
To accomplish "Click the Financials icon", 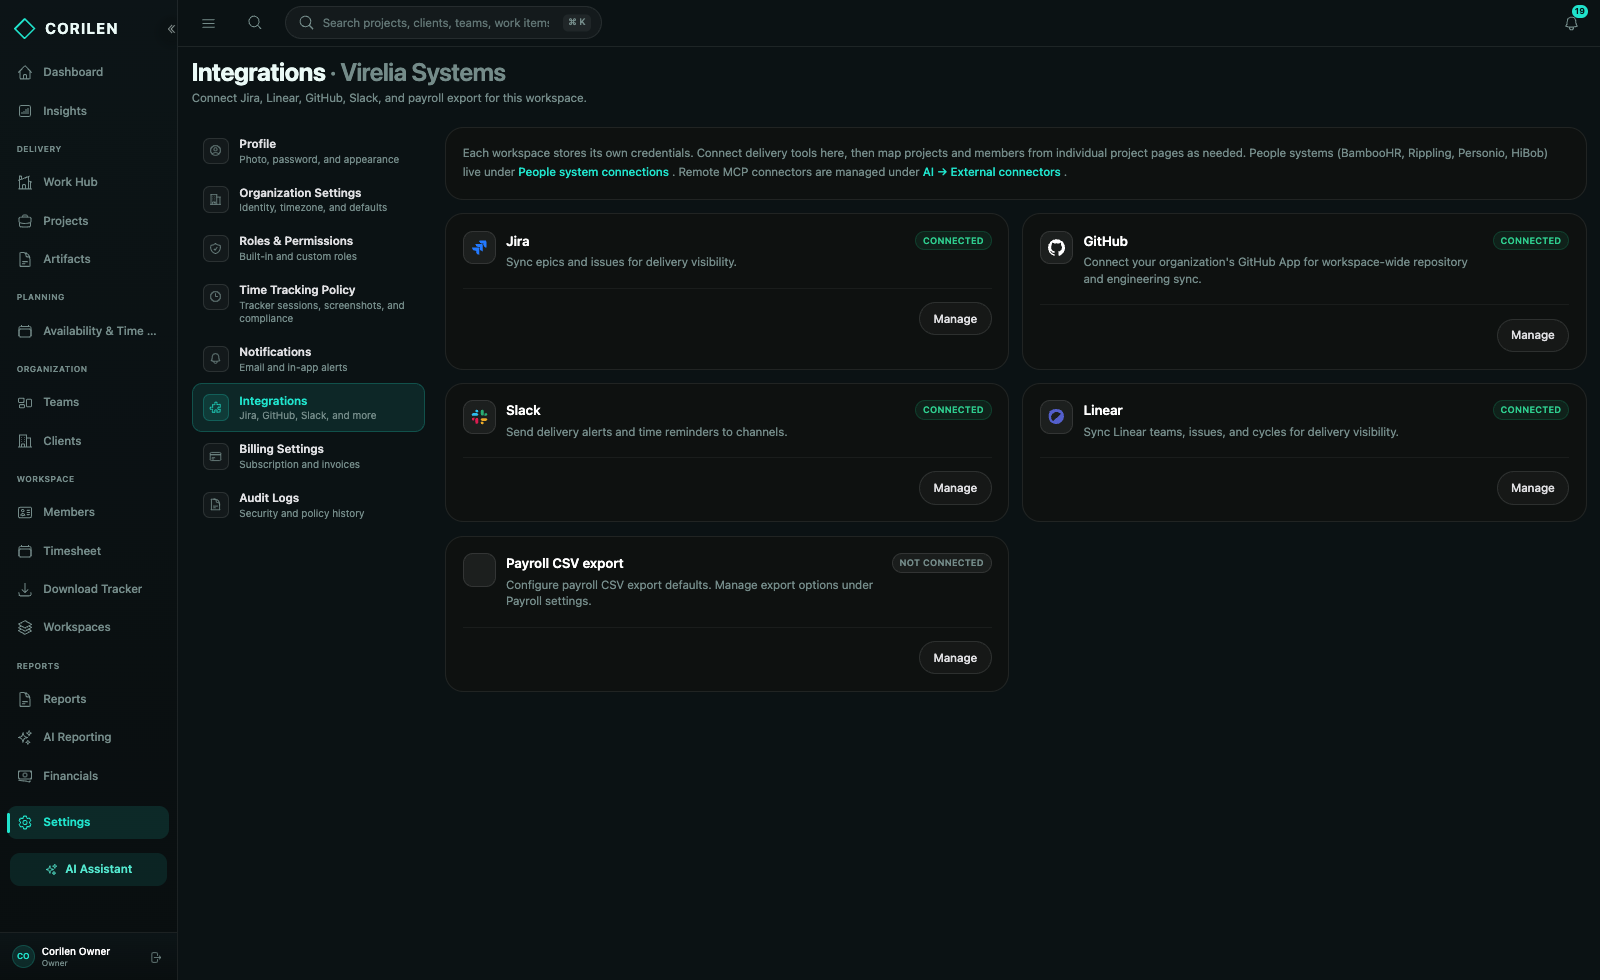I will pyautogui.click(x=25, y=776).
